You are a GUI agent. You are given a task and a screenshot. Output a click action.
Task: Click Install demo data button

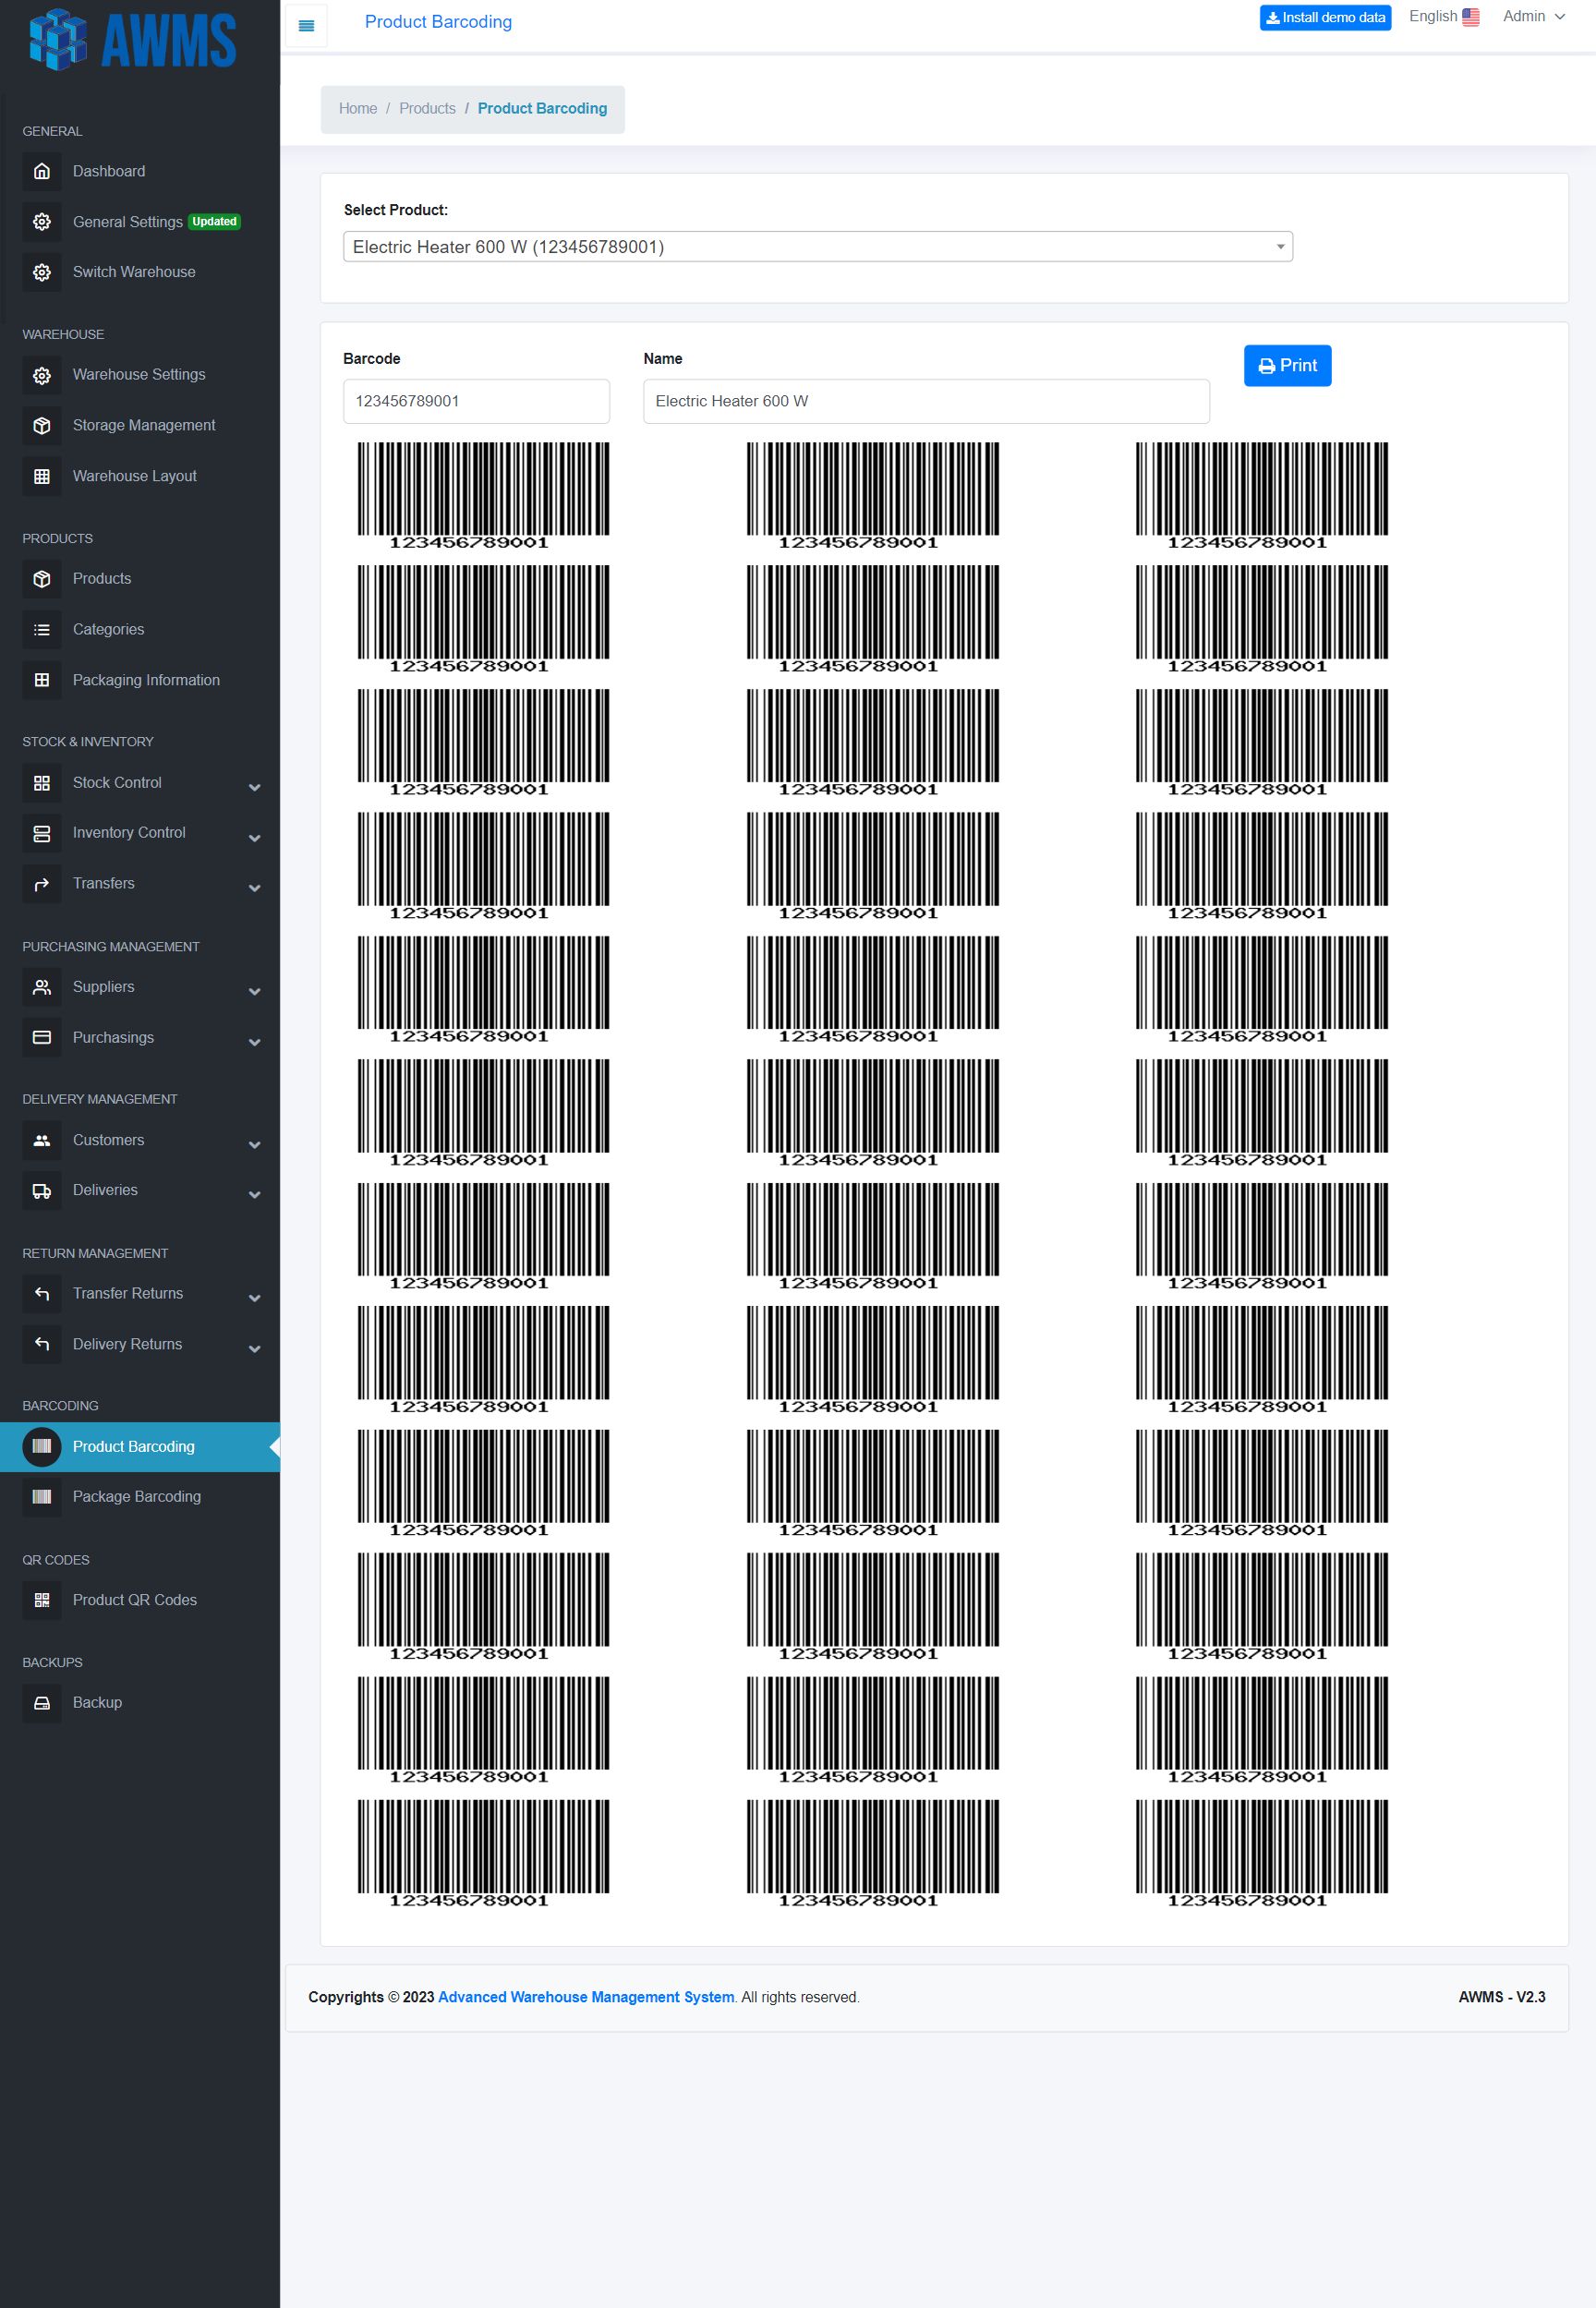1325,18
